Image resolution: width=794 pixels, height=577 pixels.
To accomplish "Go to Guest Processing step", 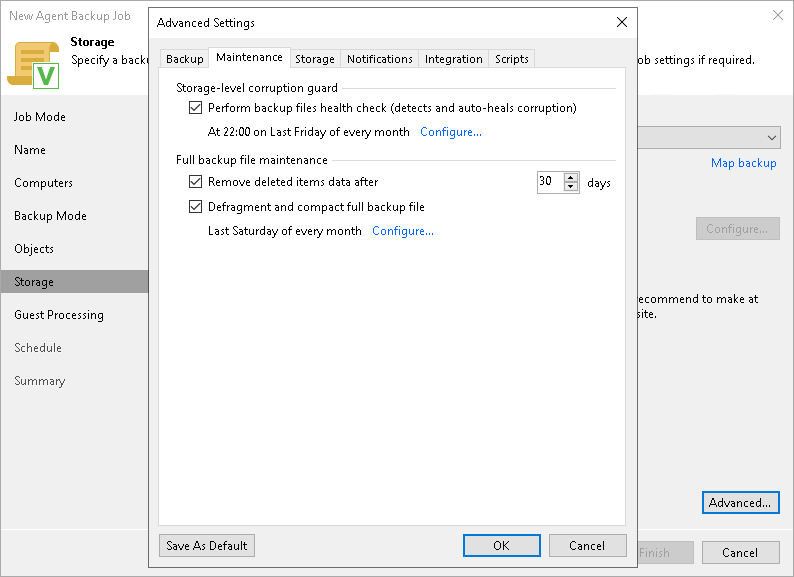I will [59, 315].
